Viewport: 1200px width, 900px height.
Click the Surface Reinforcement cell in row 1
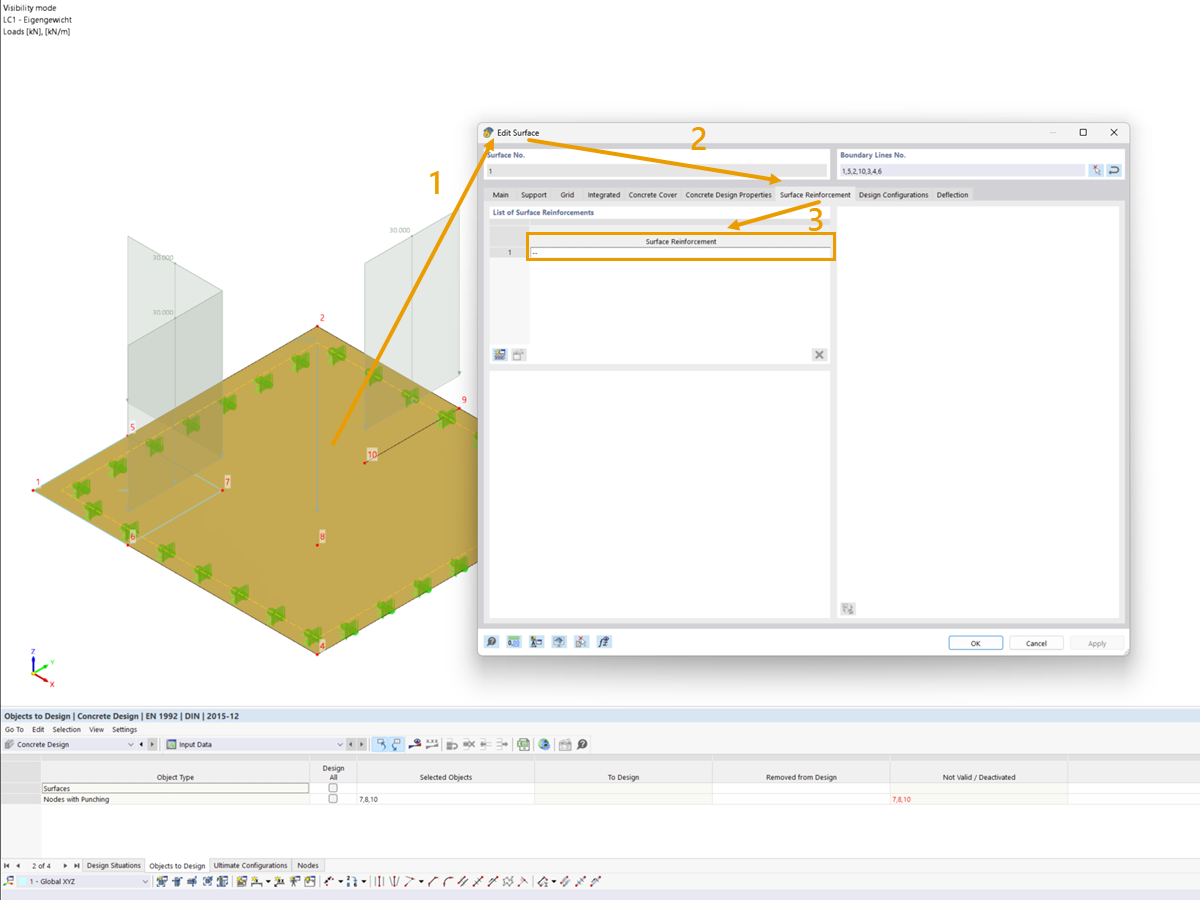point(680,253)
